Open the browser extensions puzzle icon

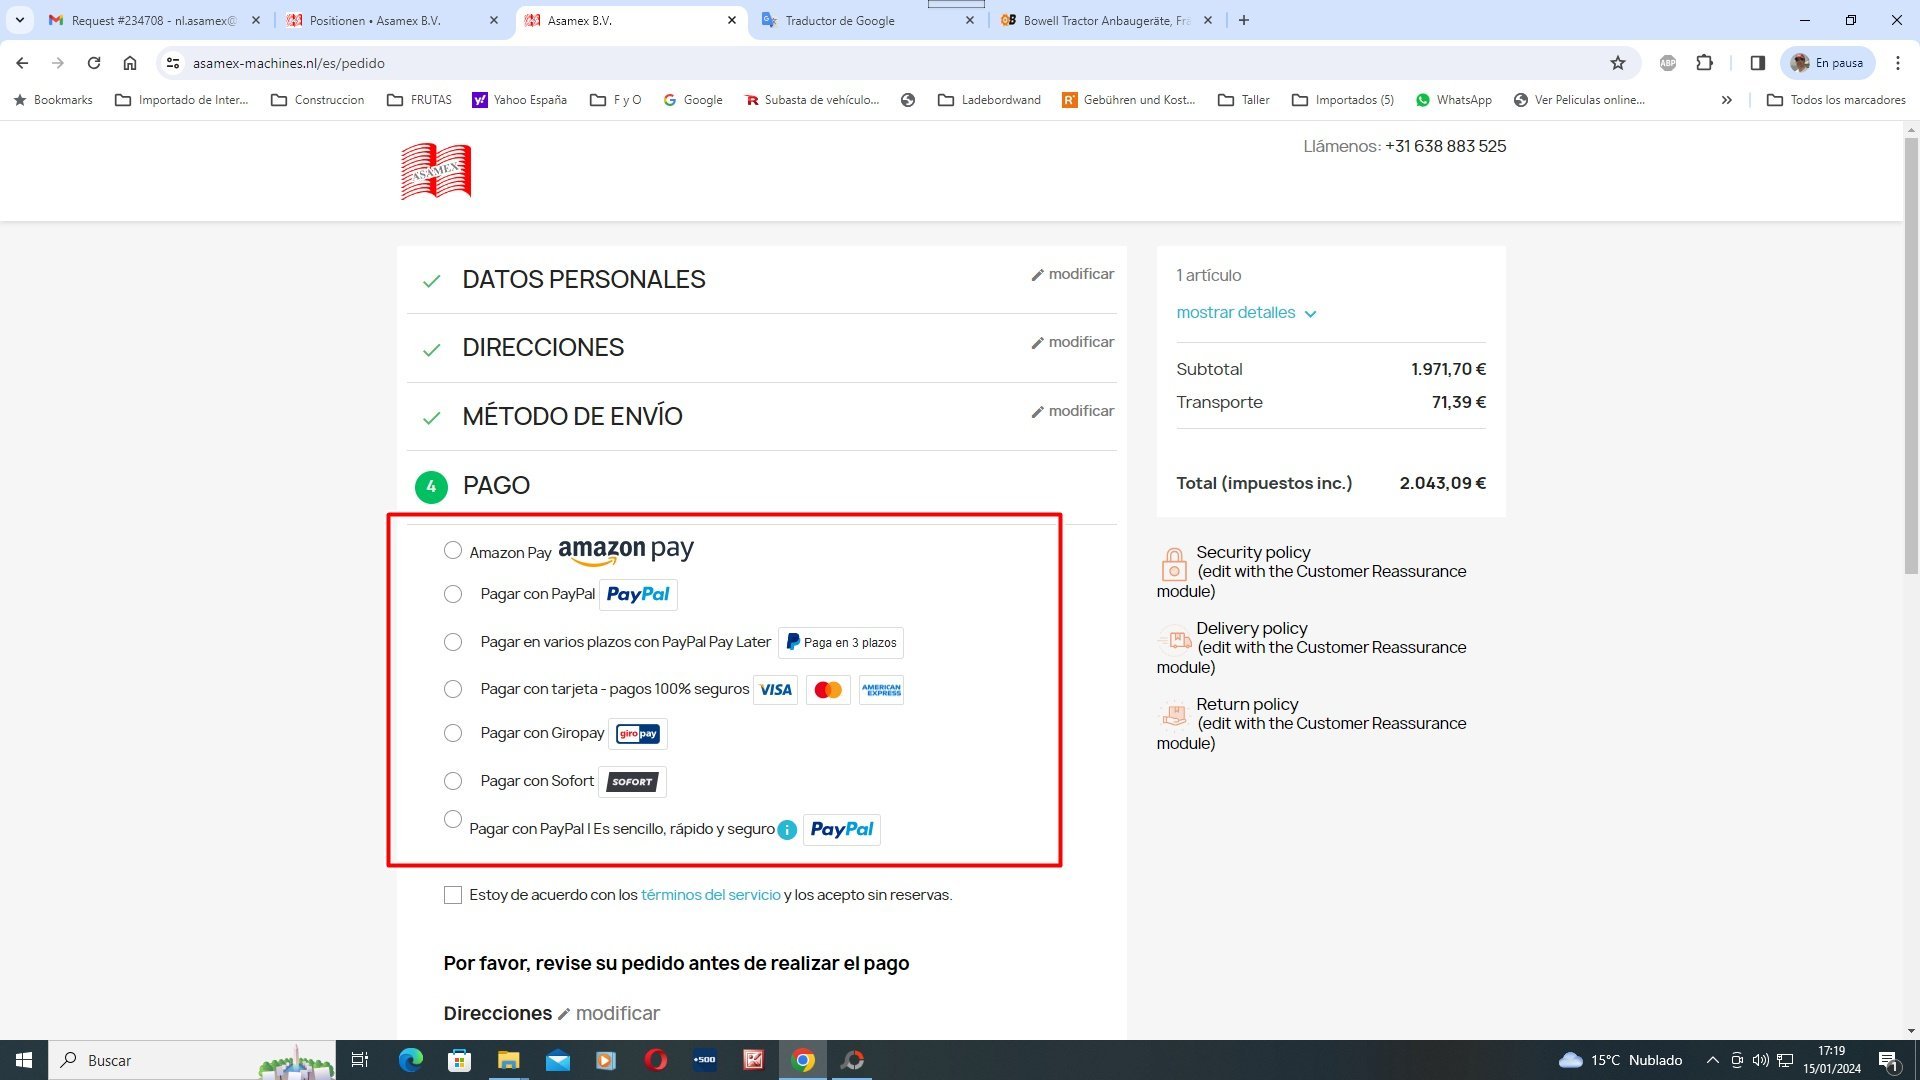coord(1705,63)
